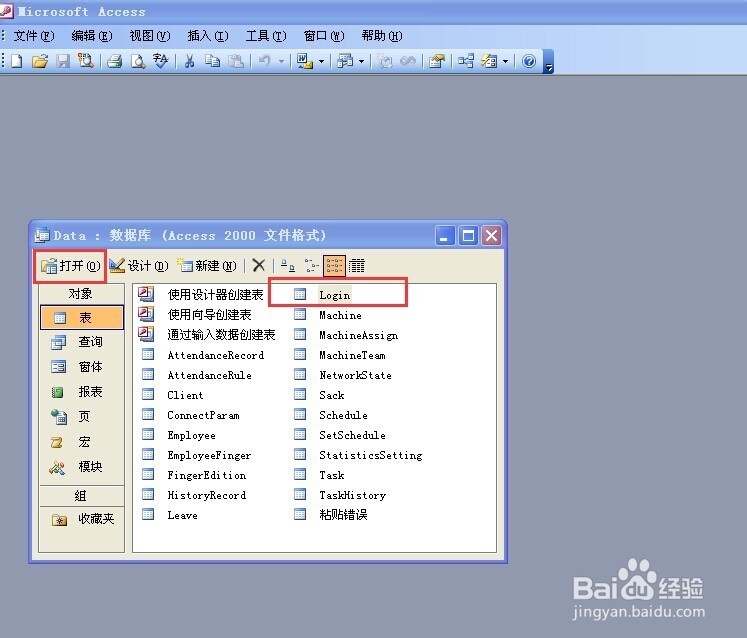Click the Open folder toolbar icon
Image resolution: width=747 pixels, height=638 pixels.
[40, 61]
